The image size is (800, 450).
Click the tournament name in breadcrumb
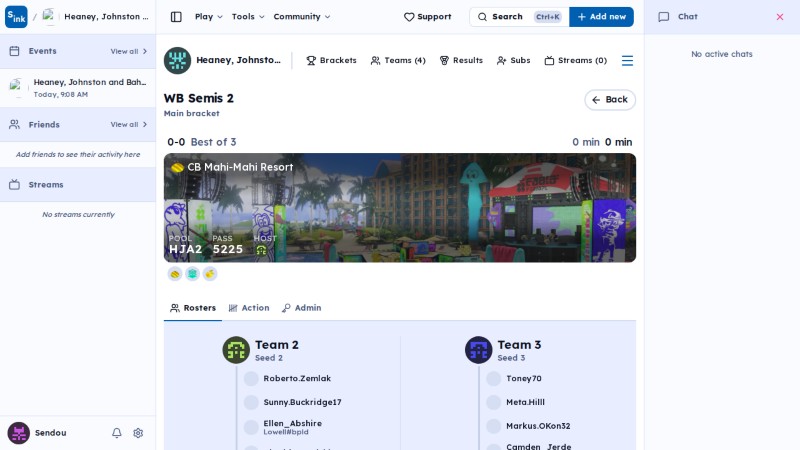coord(106,17)
